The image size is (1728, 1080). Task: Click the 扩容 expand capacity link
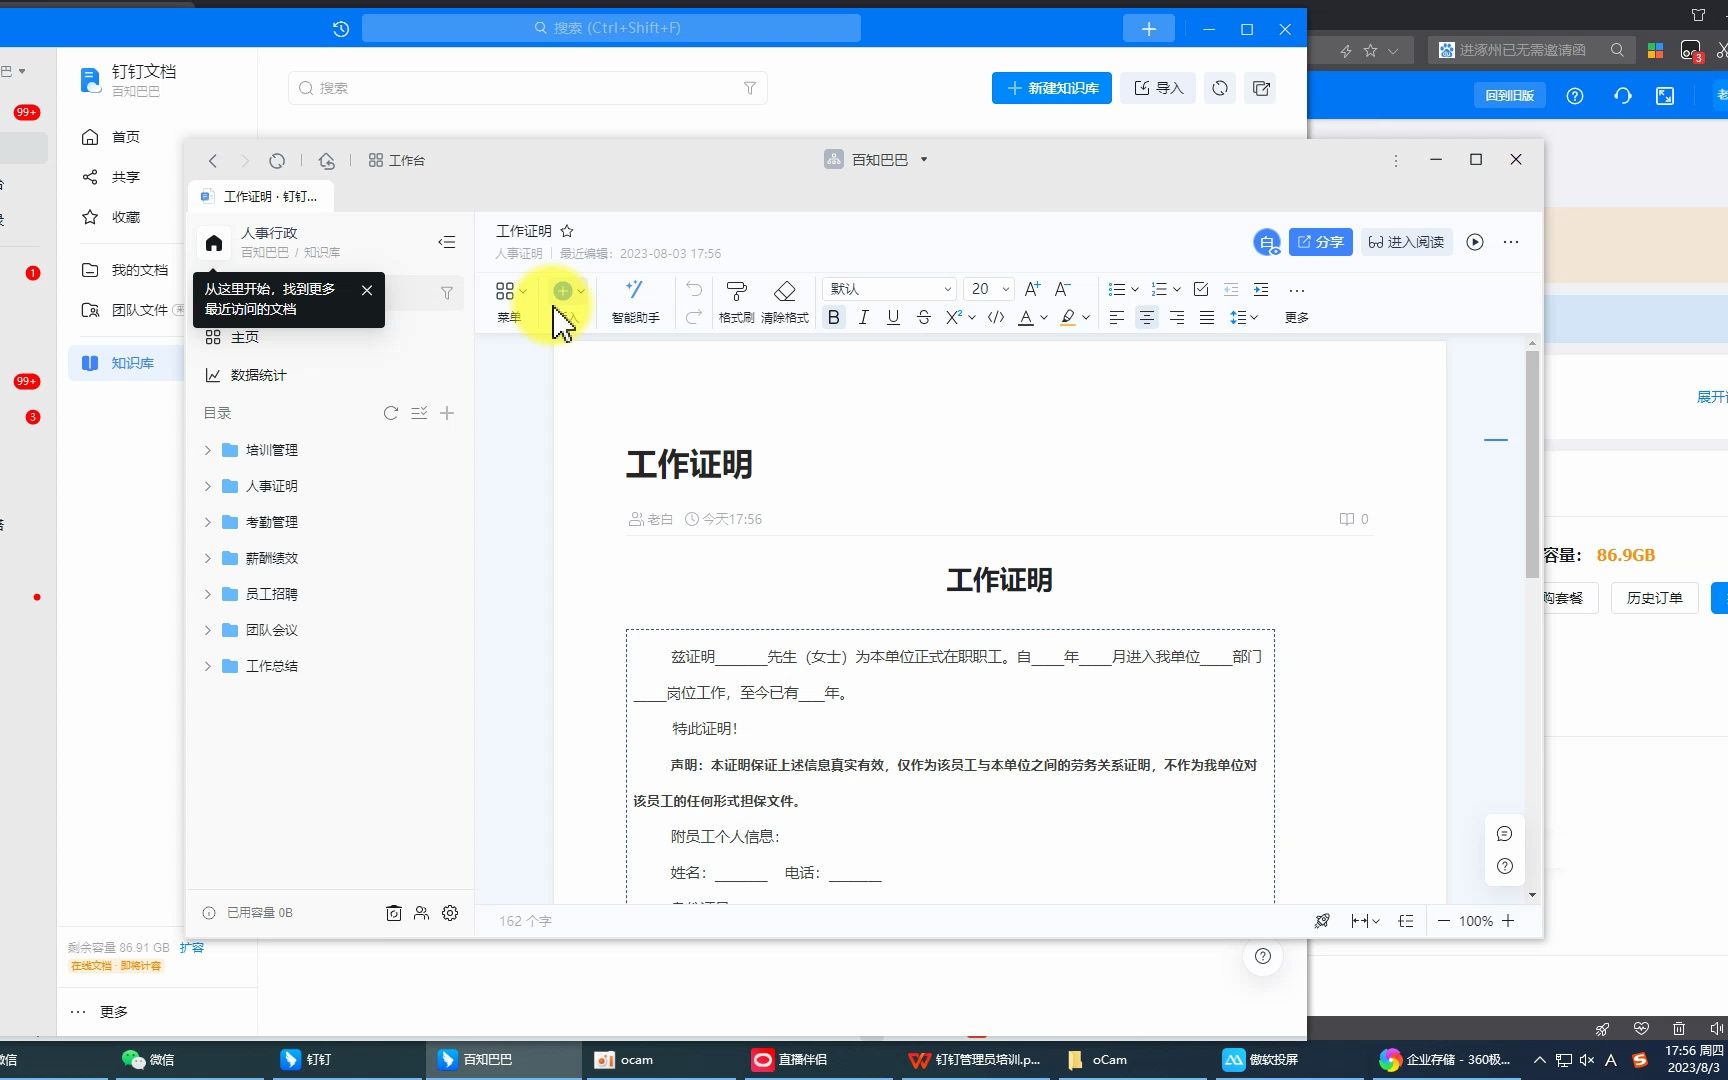[x=192, y=947]
